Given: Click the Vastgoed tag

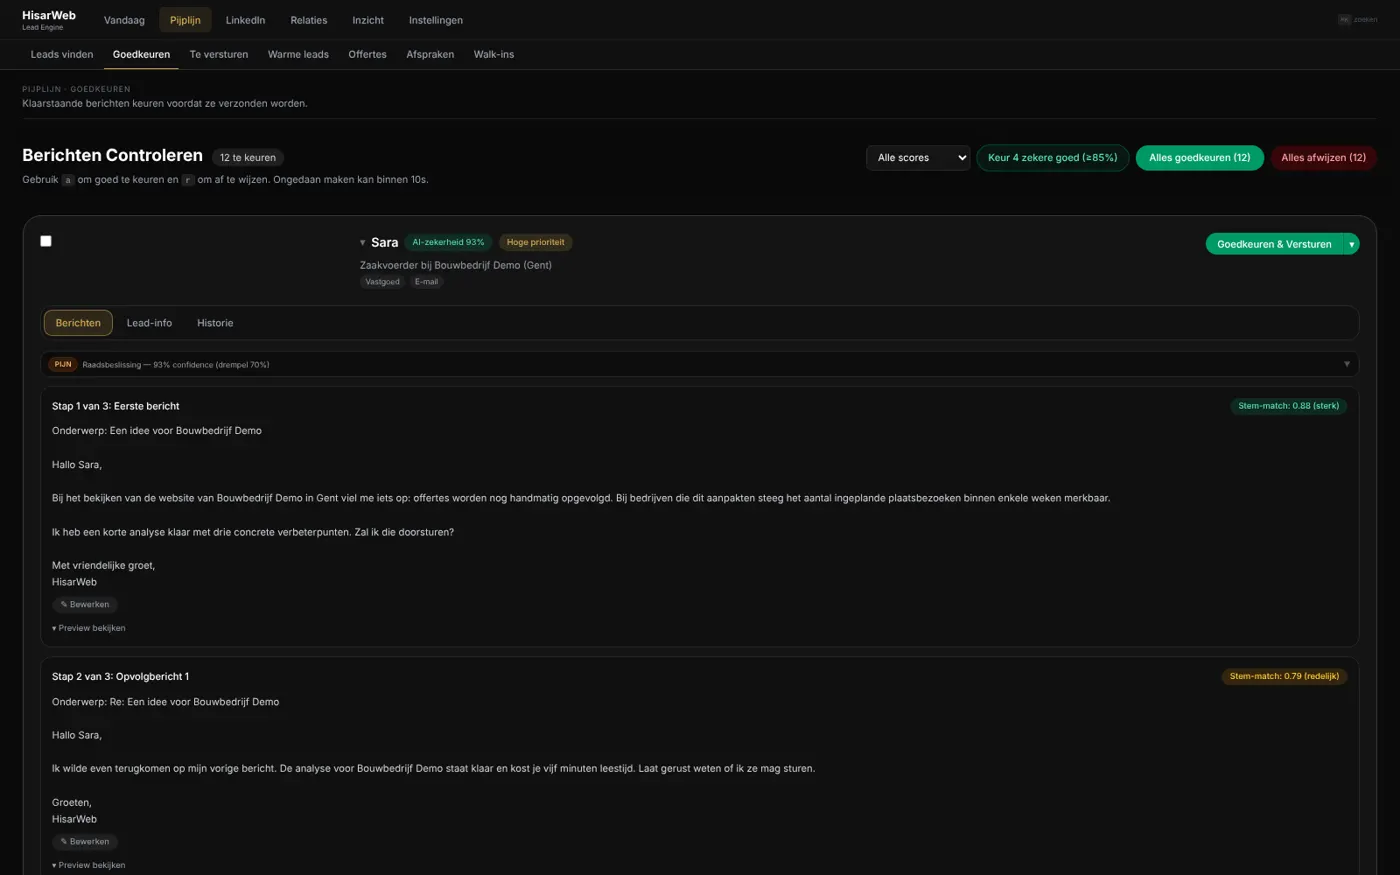Looking at the screenshot, I should pos(382,282).
